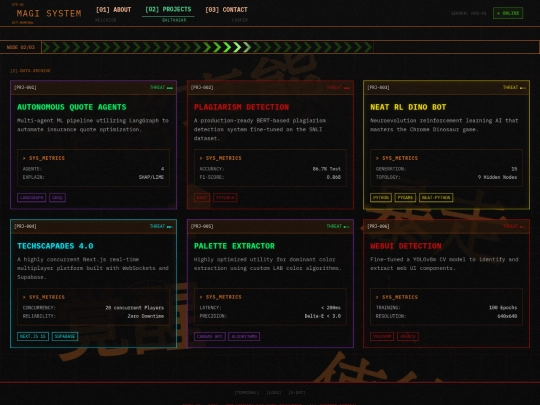
Task: Click the [PRJ-003] card ID label
Action: click(378, 87)
